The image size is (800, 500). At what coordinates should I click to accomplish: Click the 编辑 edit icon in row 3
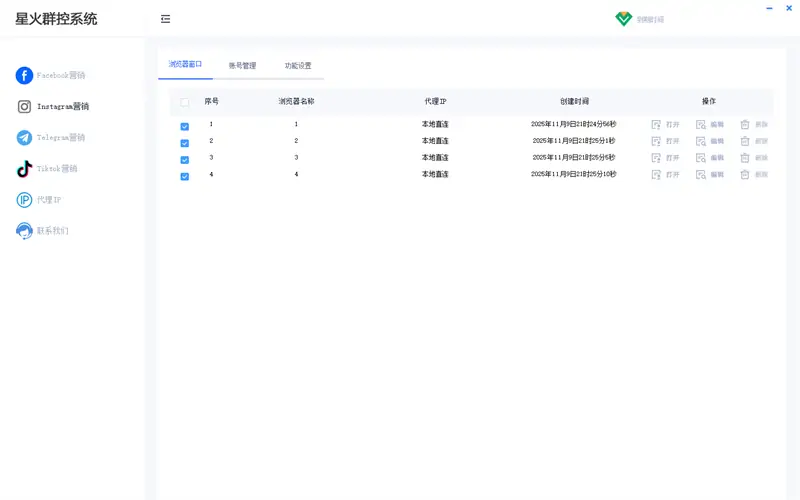[x=701, y=158]
